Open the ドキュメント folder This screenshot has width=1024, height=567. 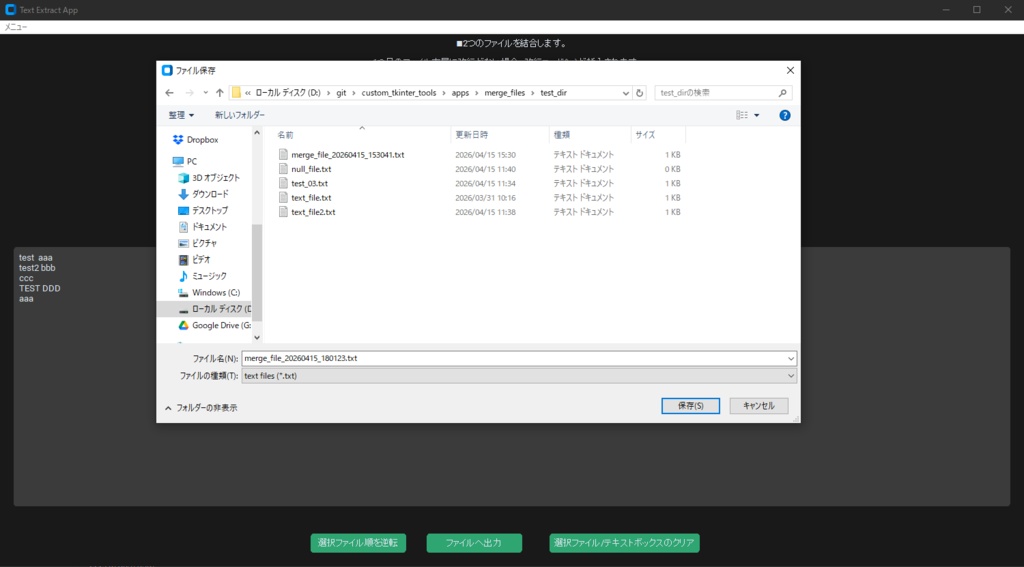pos(209,227)
